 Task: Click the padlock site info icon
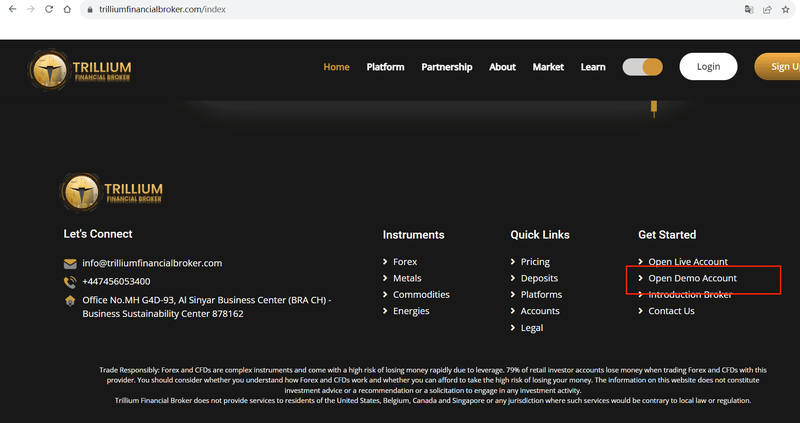tap(90, 9)
